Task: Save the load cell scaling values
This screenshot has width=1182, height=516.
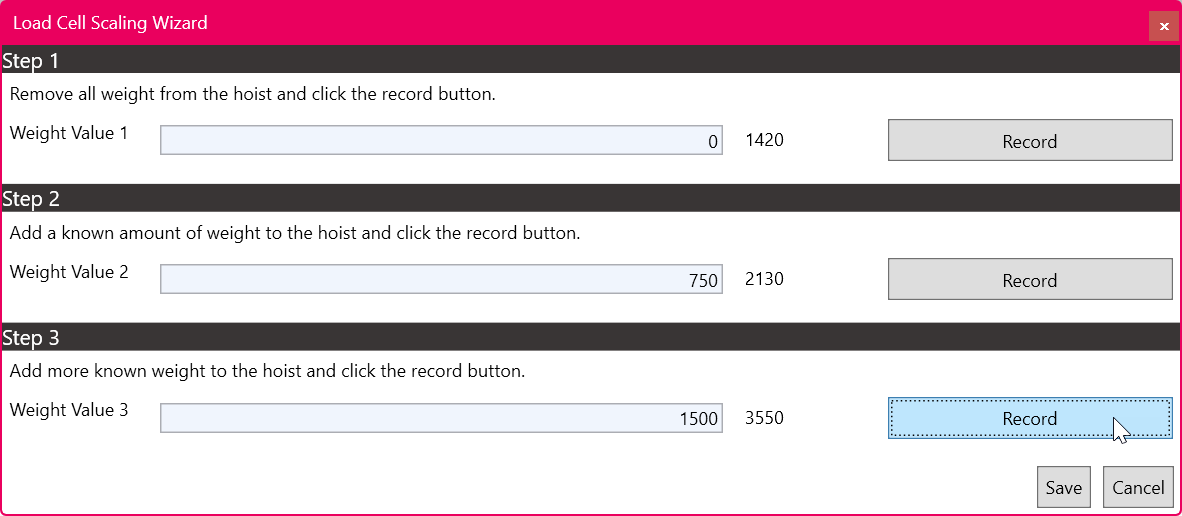Action: [1063, 487]
